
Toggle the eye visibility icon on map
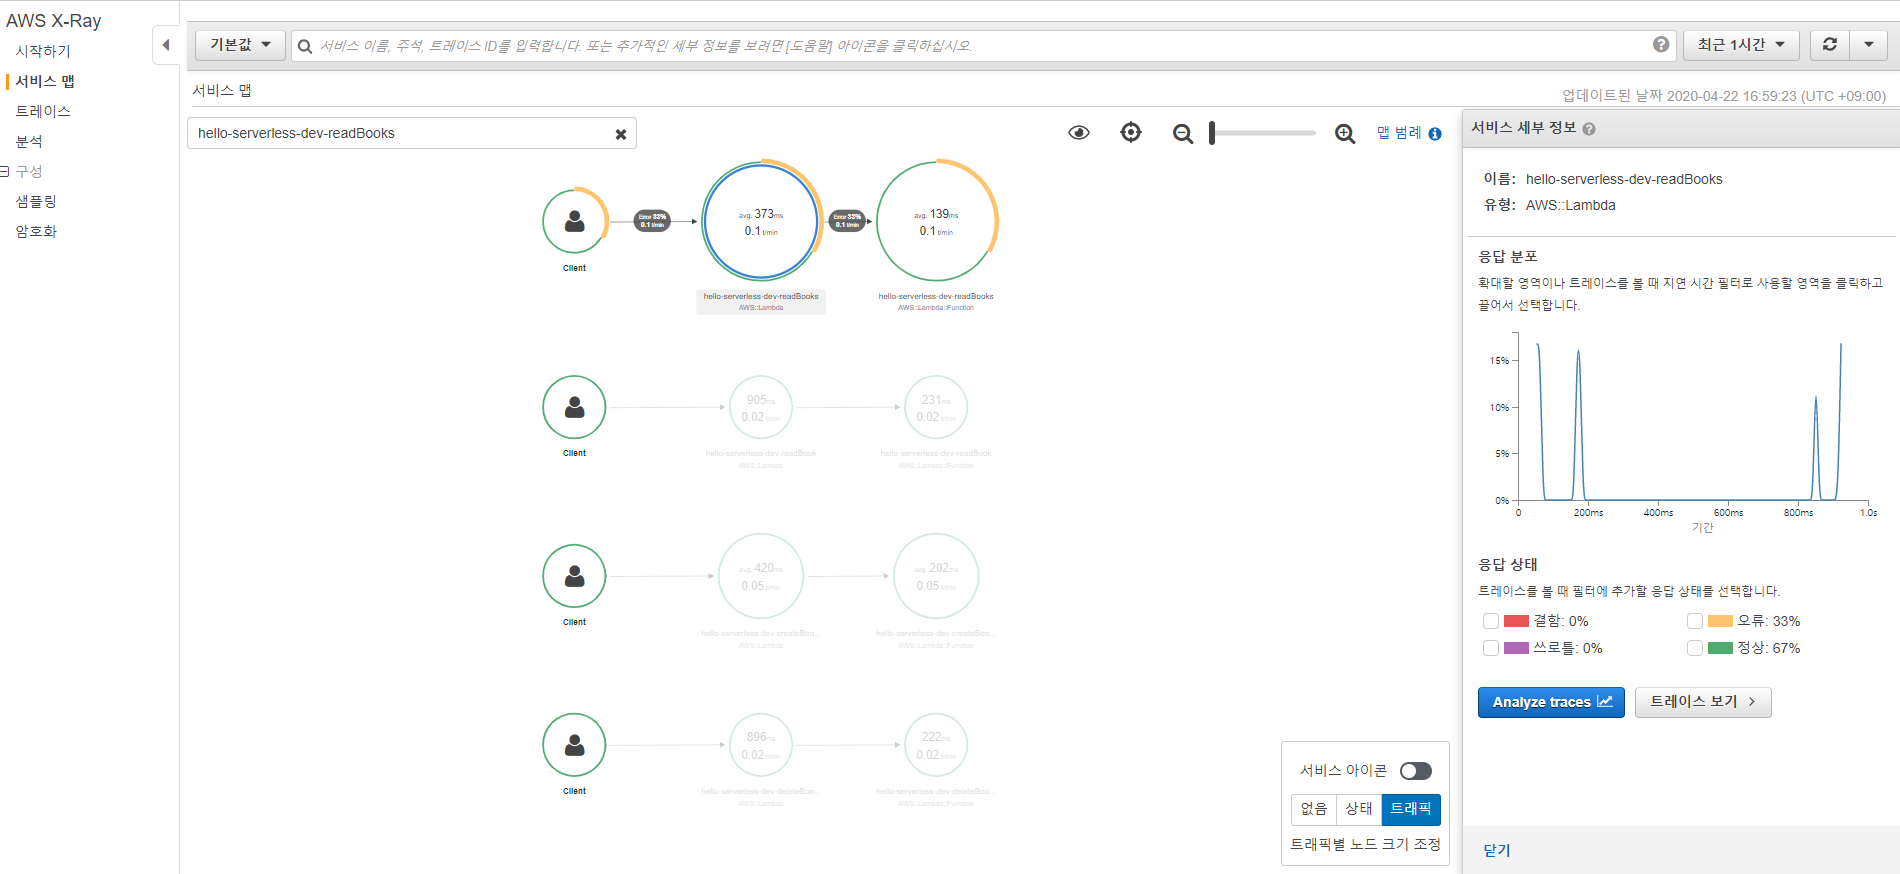pyautogui.click(x=1079, y=133)
